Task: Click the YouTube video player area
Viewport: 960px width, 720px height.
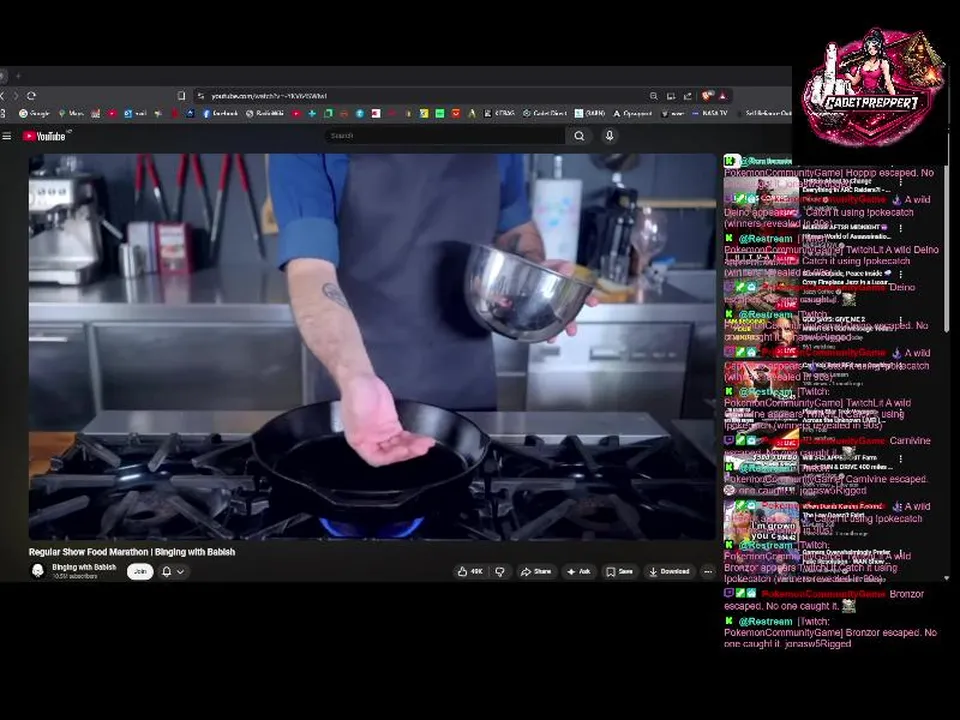Action: coord(372,347)
